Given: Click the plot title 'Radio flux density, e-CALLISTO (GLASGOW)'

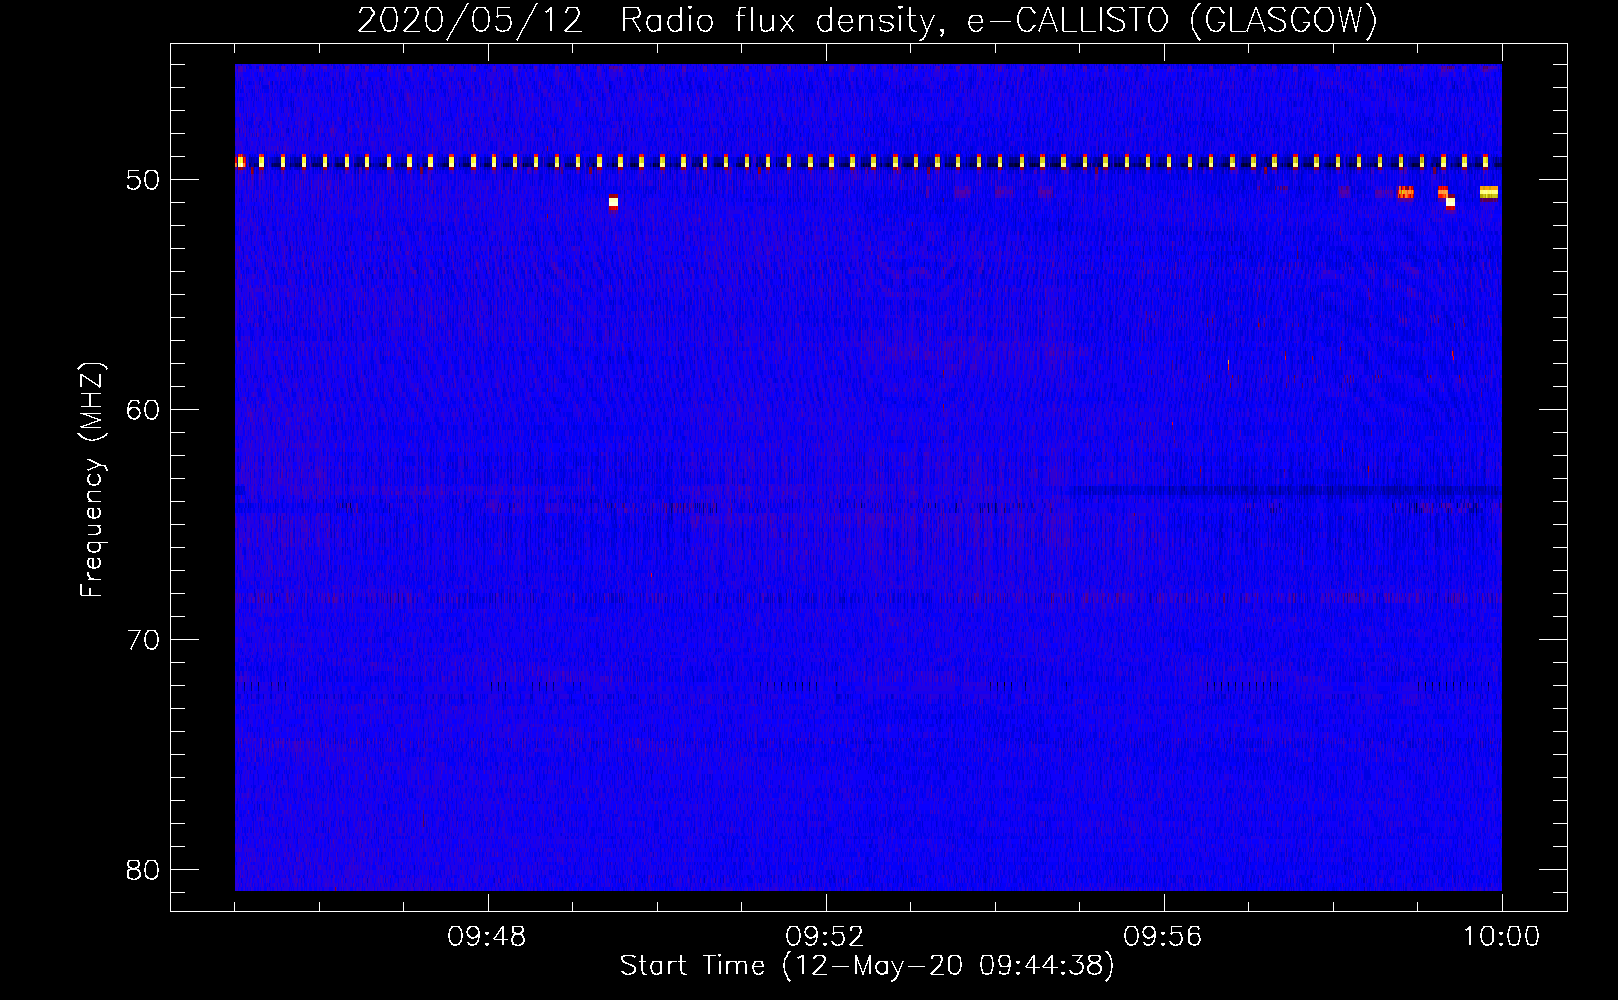Looking at the screenshot, I should point(999,20).
